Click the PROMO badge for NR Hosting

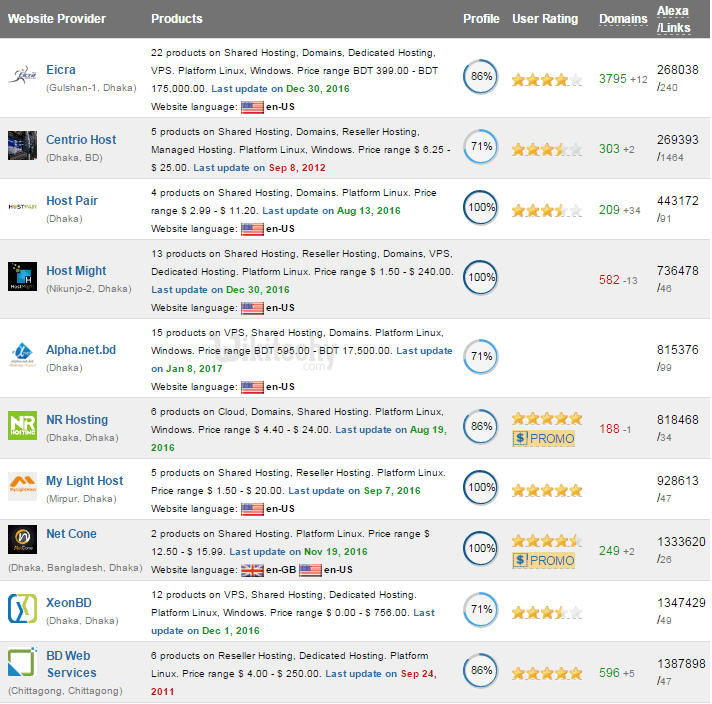(544, 439)
